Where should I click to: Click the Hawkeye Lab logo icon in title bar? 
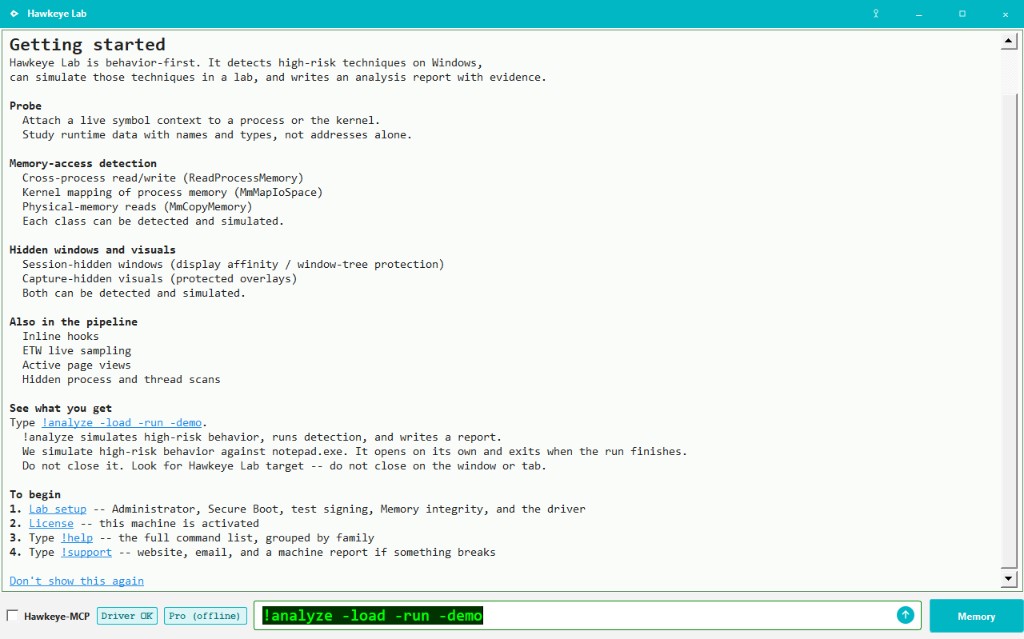[14, 13]
